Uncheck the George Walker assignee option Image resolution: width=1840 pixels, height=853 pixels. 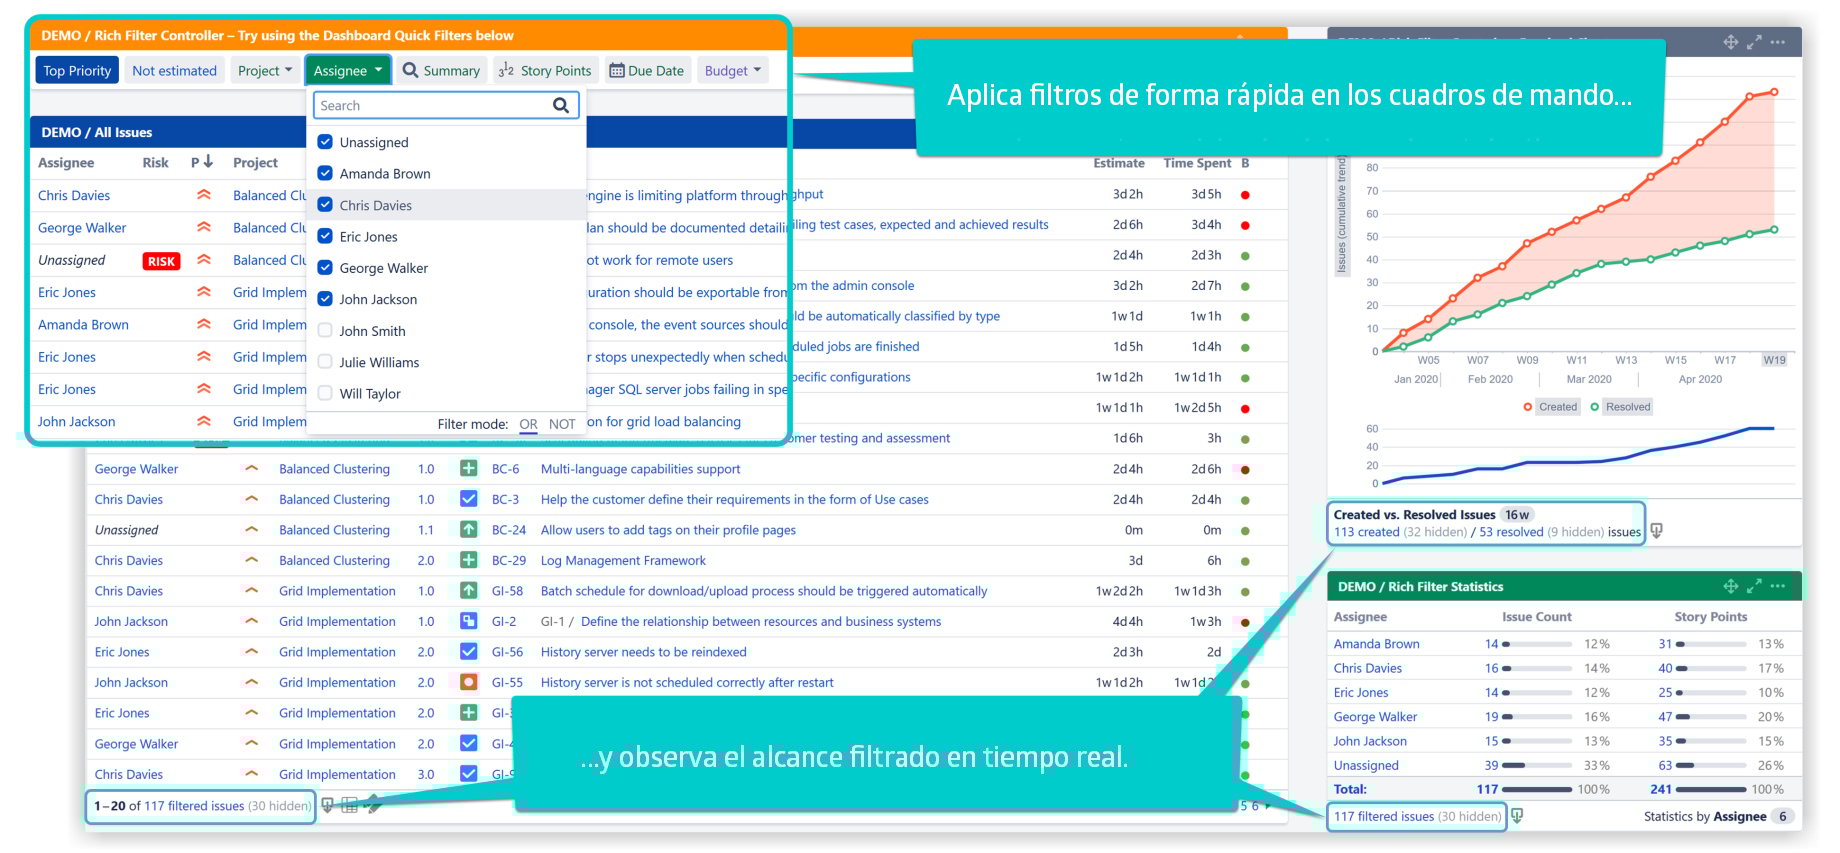tap(325, 267)
